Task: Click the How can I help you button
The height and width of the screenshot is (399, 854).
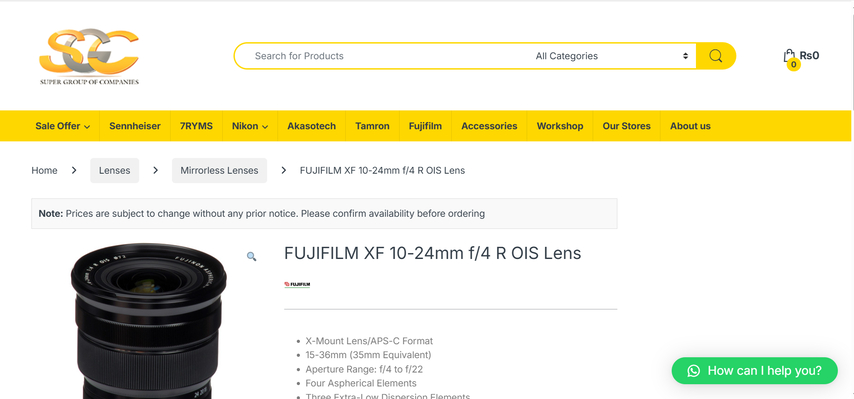Action: tap(754, 371)
